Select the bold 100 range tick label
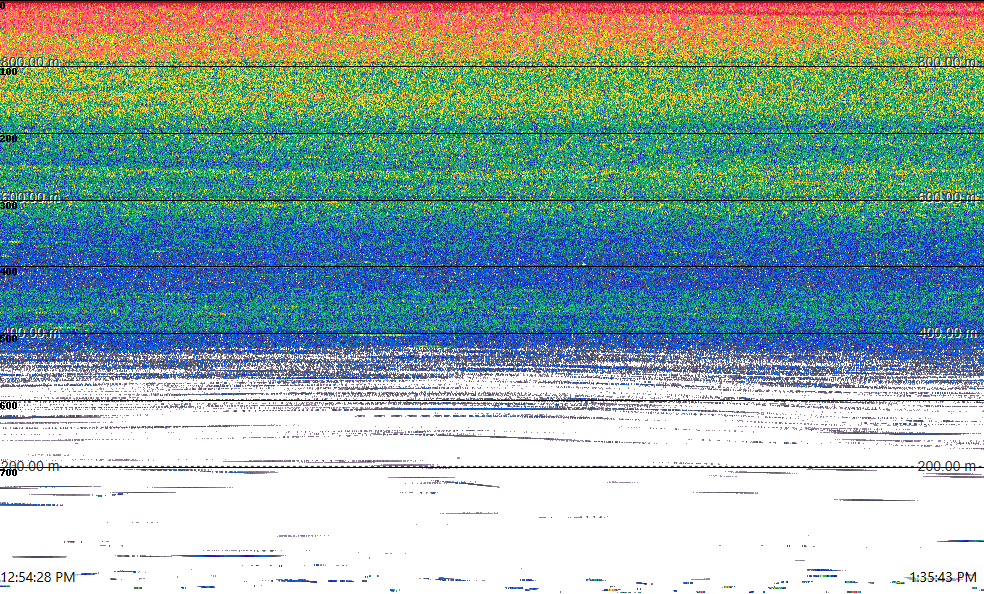984x594 pixels. coord(9,72)
